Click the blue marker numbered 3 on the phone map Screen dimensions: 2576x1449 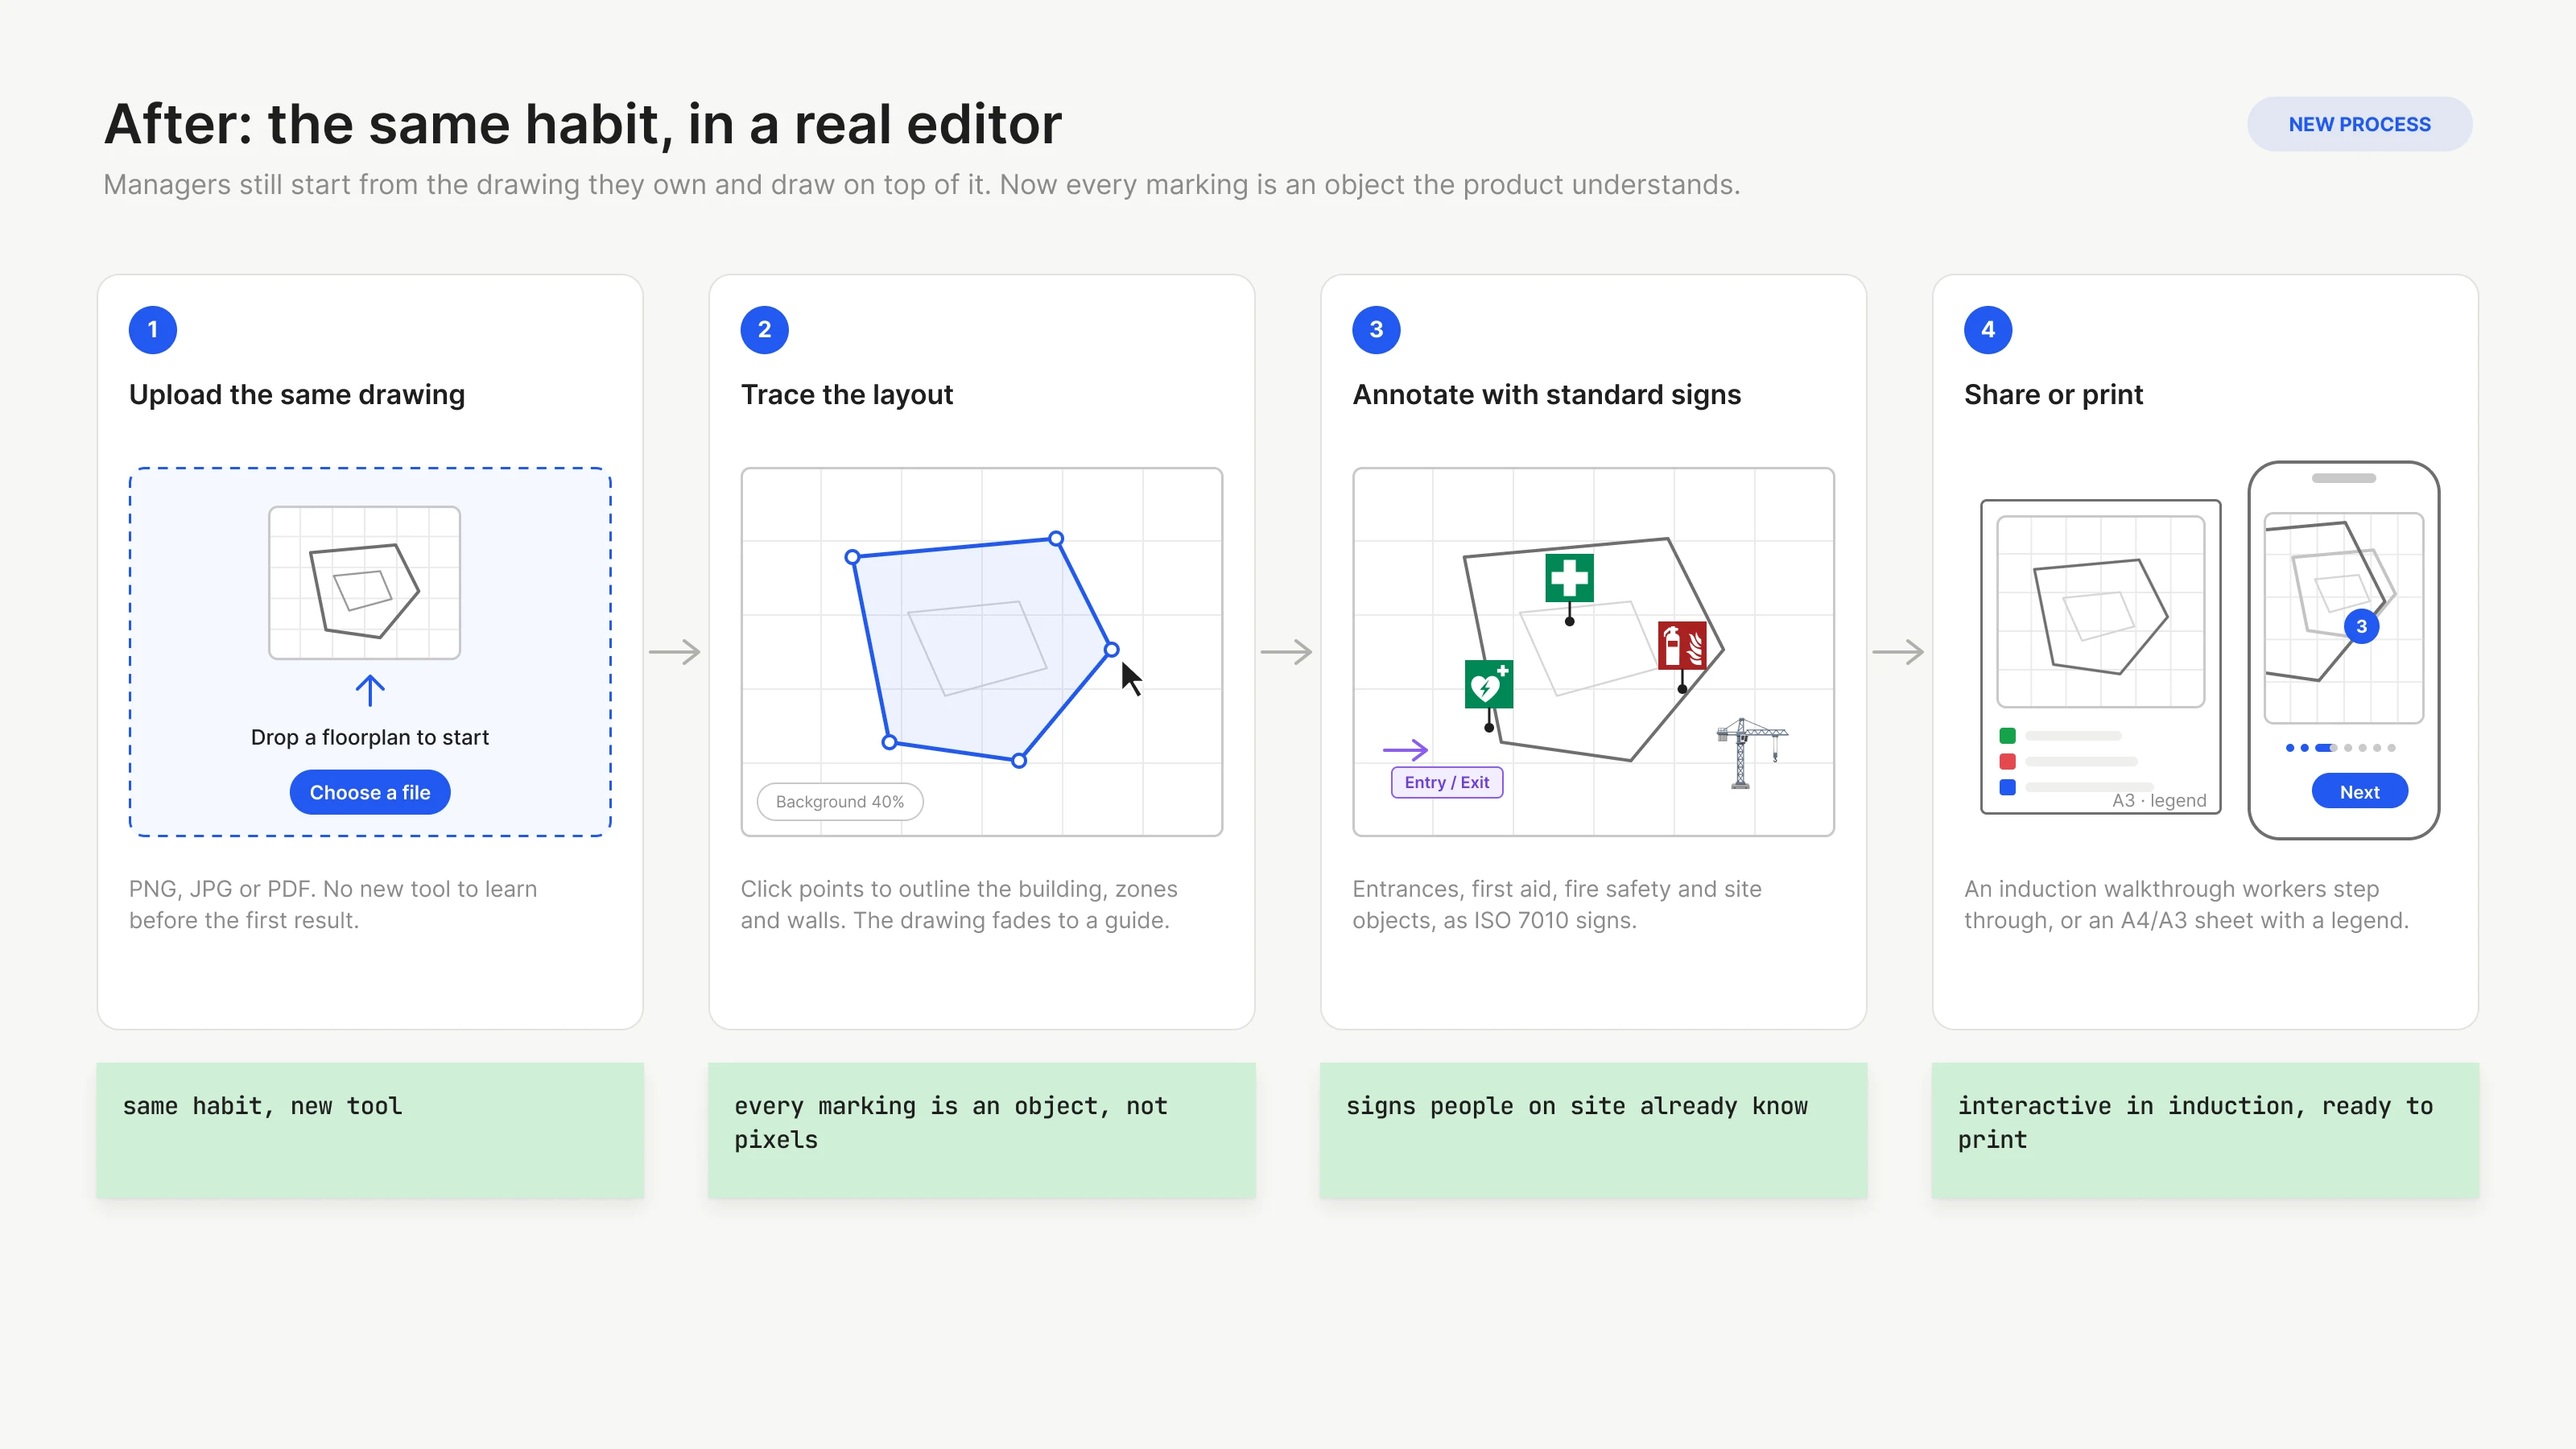(2361, 626)
